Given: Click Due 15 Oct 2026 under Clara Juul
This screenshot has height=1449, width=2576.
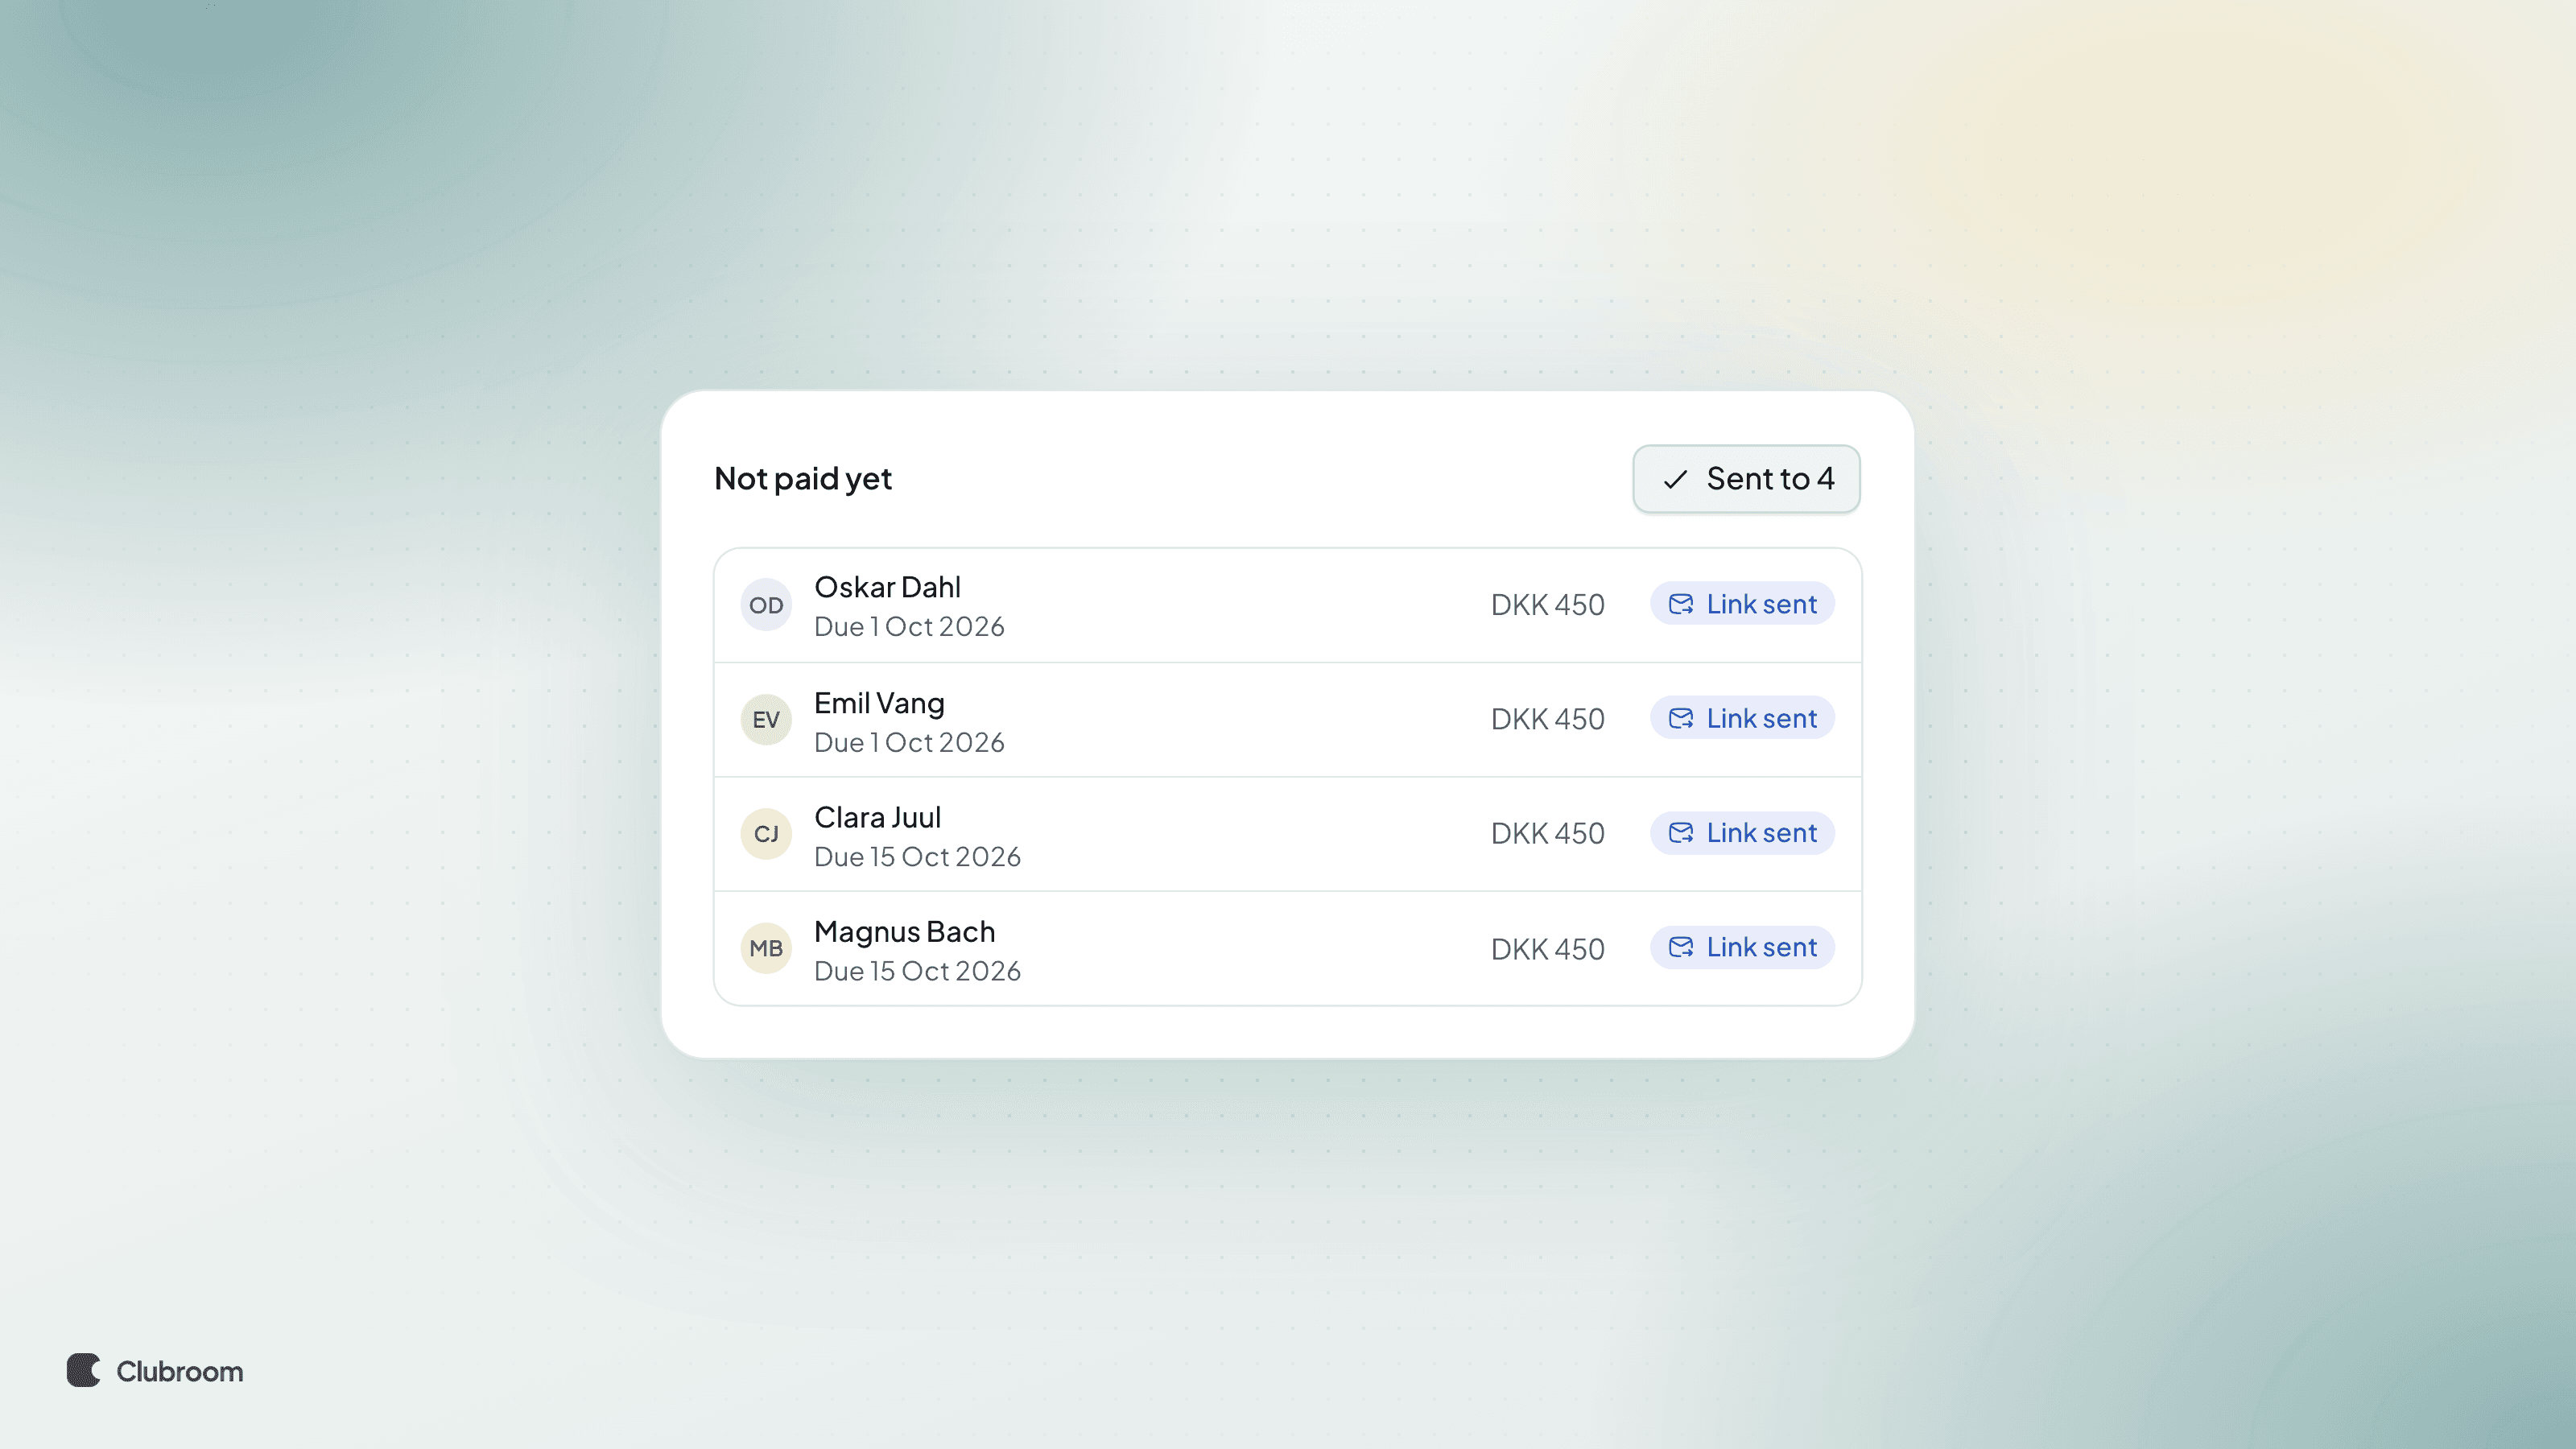Looking at the screenshot, I should [917, 857].
